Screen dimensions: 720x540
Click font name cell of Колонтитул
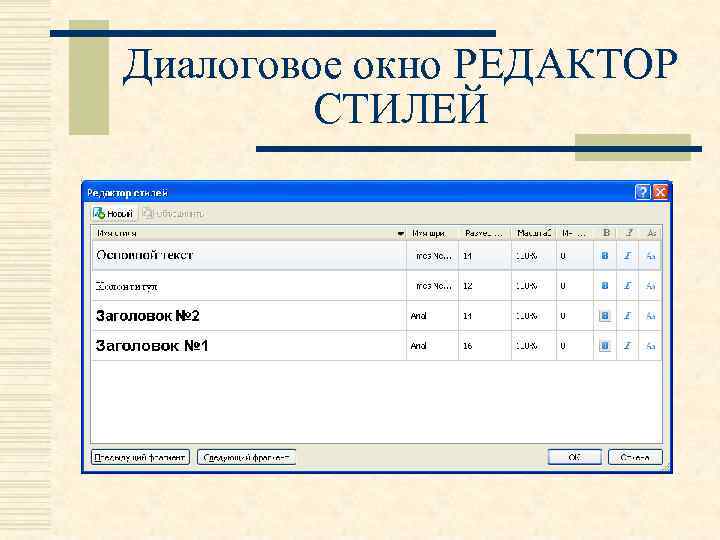coord(433,286)
